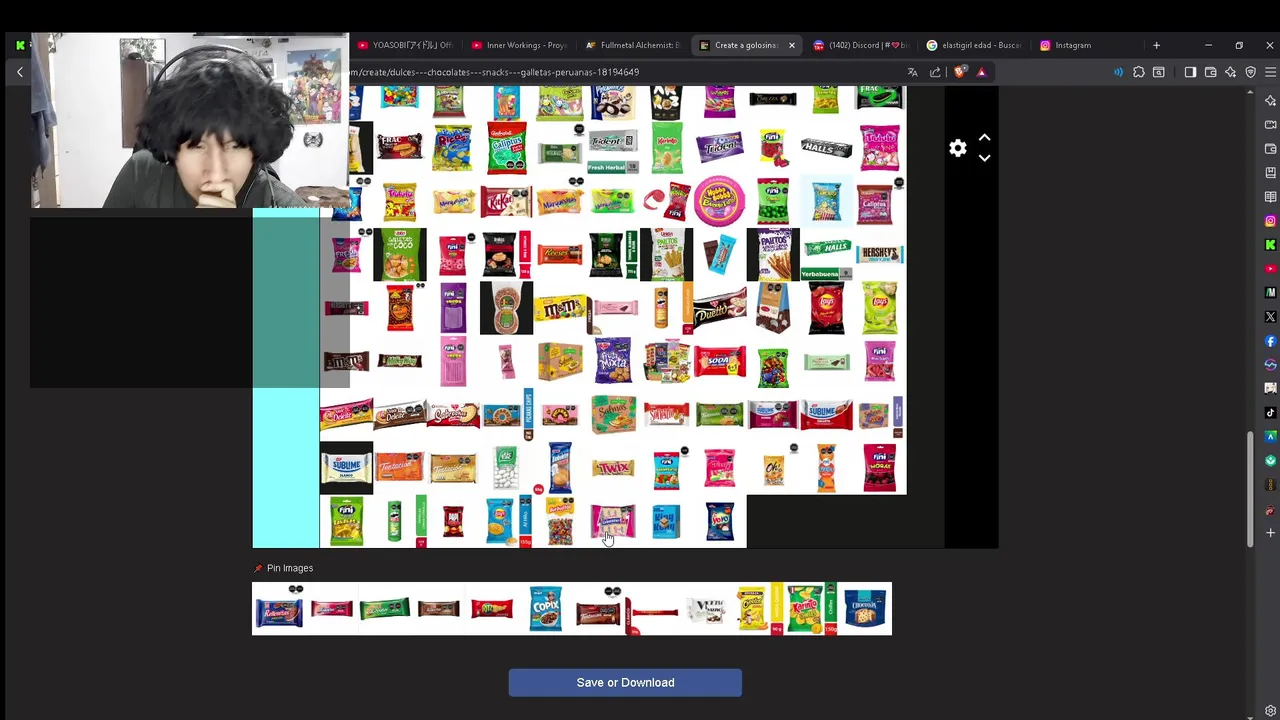This screenshot has height=720, width=1280.
Task: Select the KitKat image
Action: click(506, 201)
